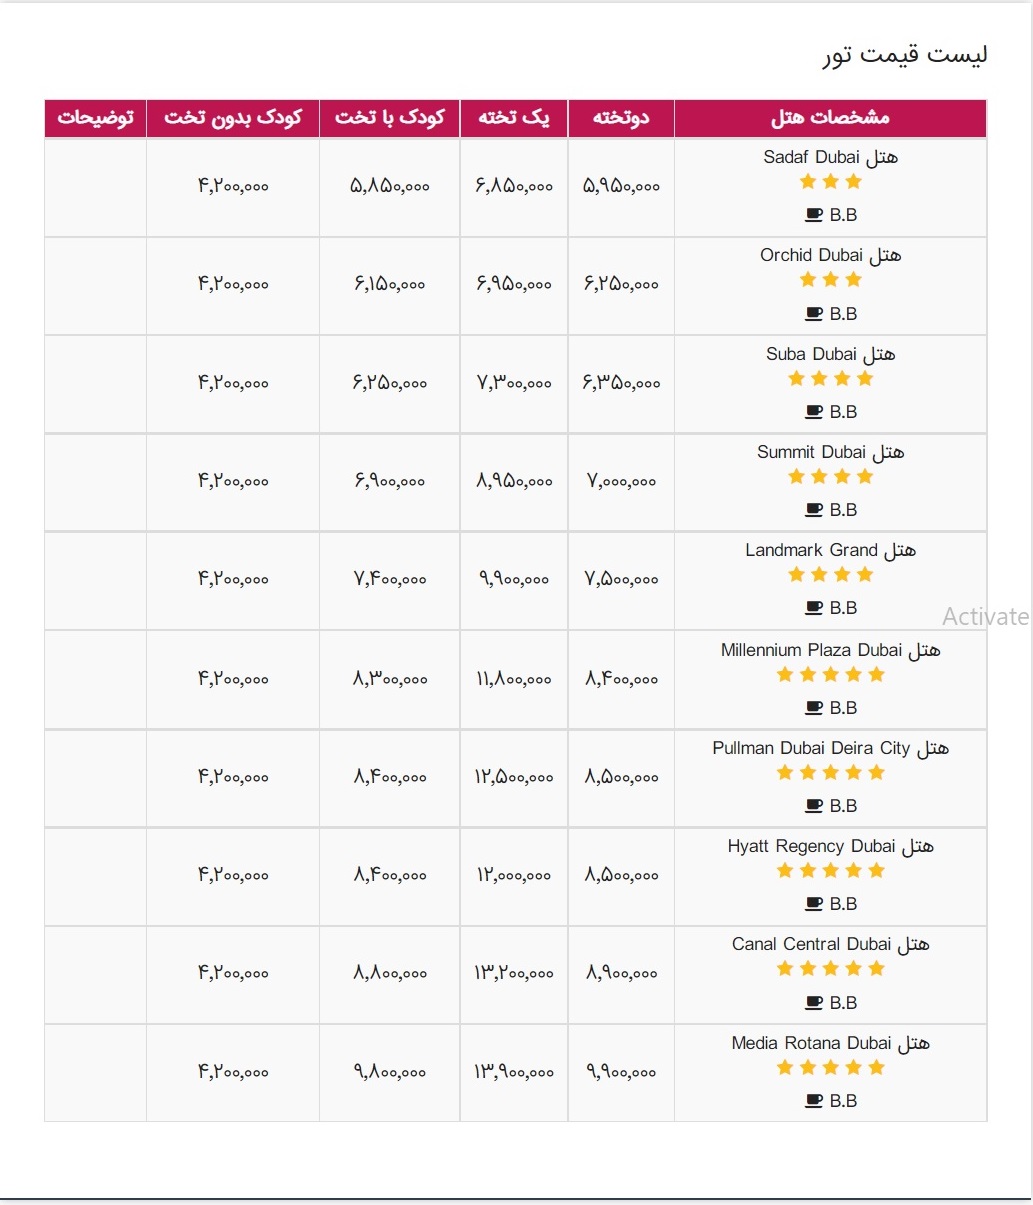Viewport: 1033px width, 1205px height.
Task: Select the توضیحات column header
Action: (96, 118)
